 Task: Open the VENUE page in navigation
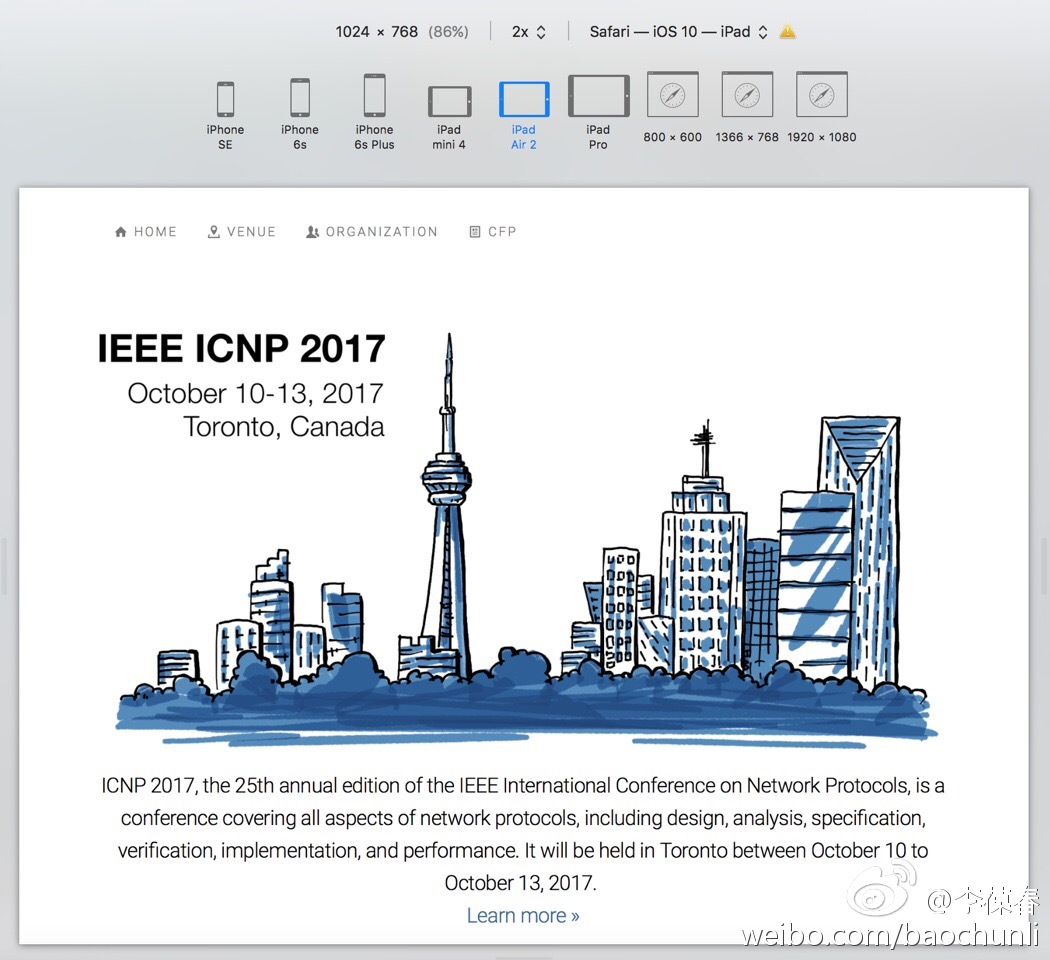coord(241,232)
